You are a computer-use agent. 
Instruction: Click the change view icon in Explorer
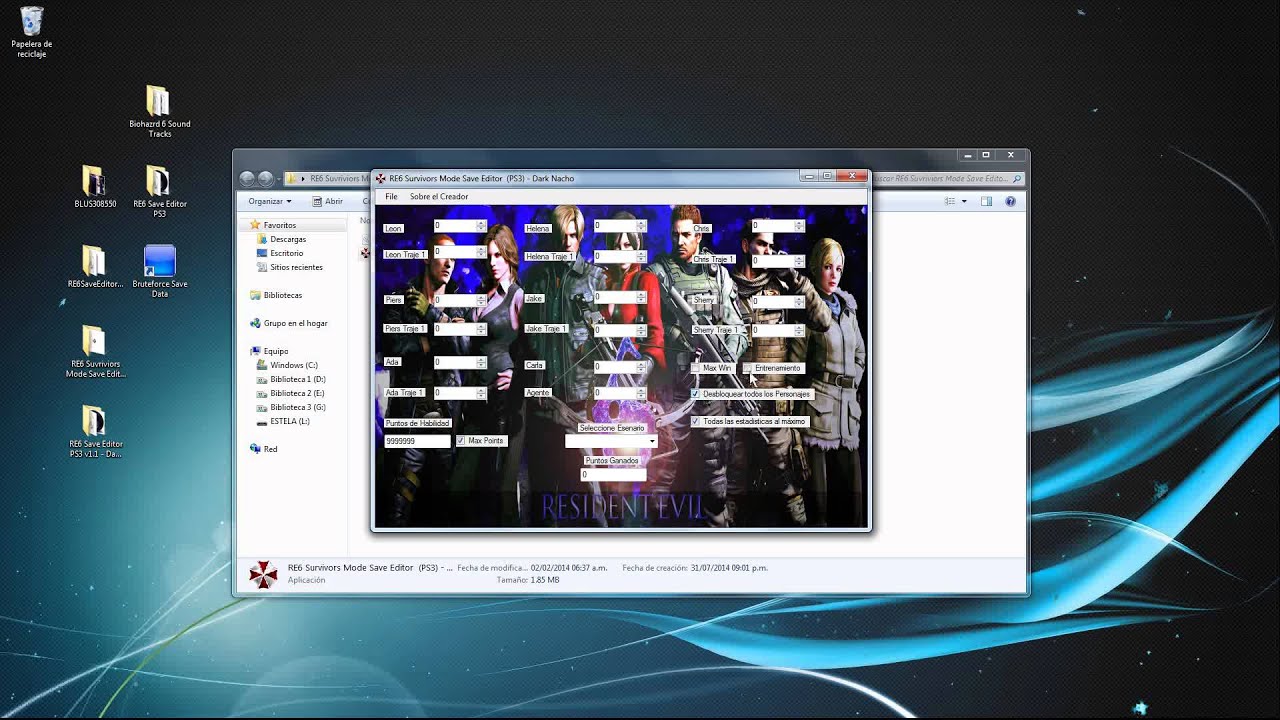pos(951,201)
